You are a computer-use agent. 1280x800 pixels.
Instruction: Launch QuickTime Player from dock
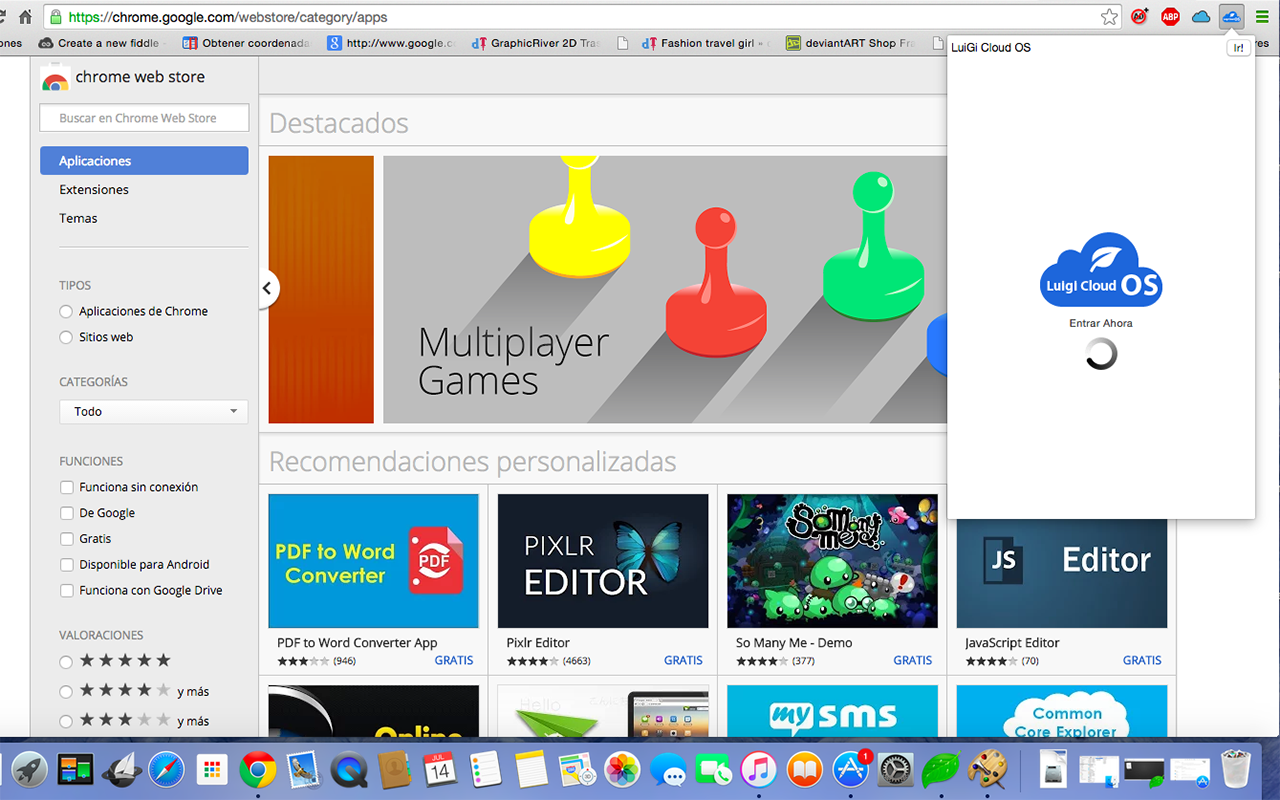349,770
